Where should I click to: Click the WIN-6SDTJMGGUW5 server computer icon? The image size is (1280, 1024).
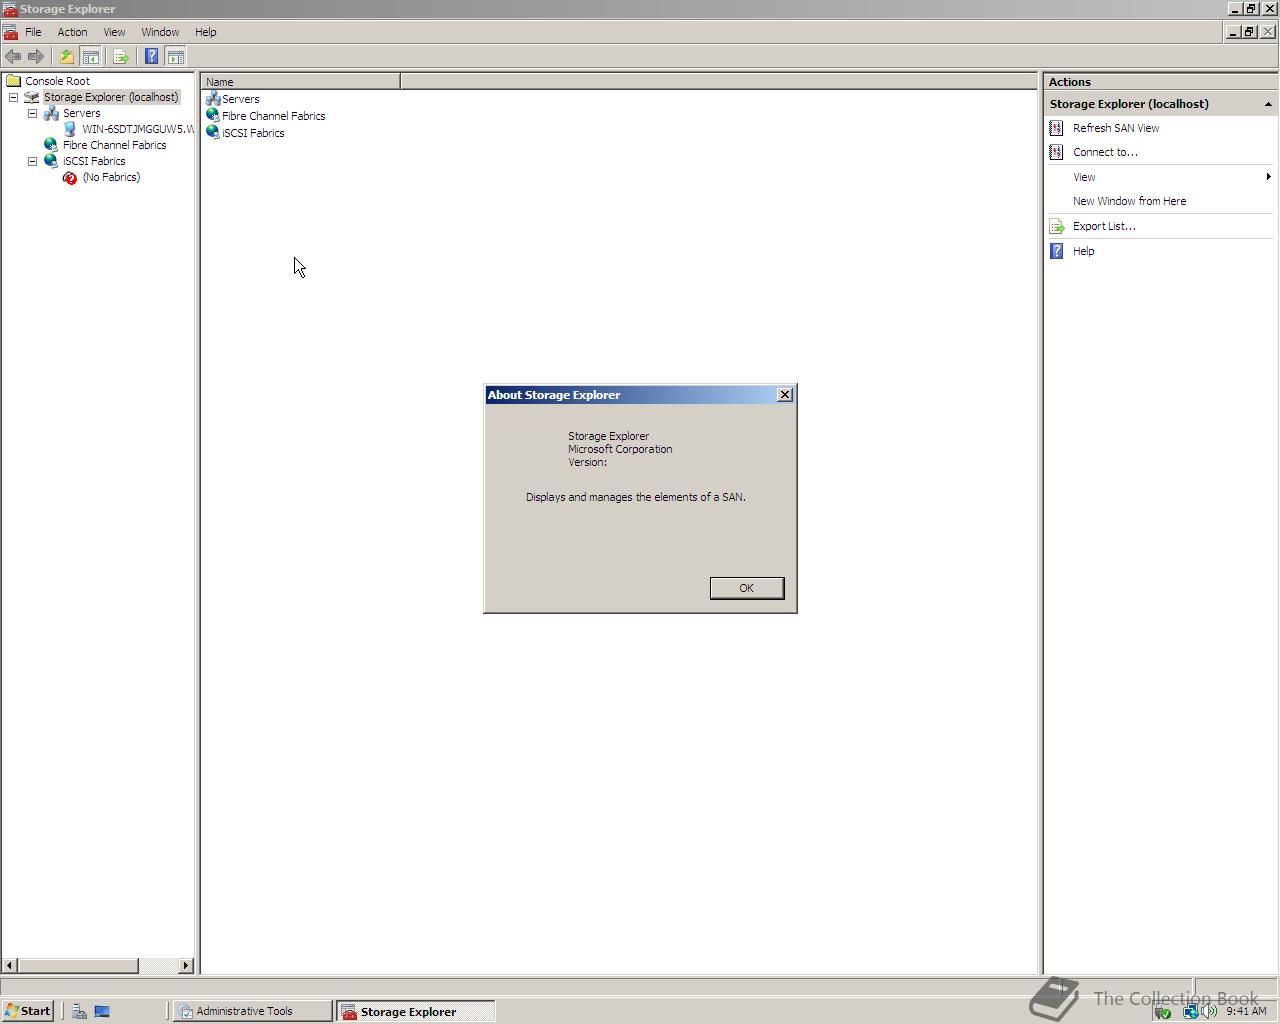pyautogui.click(x=70, y=129)
